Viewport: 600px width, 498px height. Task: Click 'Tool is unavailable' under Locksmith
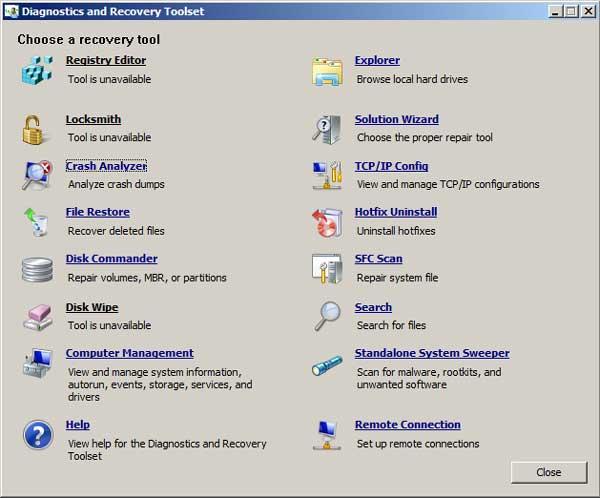pos(109,137)
